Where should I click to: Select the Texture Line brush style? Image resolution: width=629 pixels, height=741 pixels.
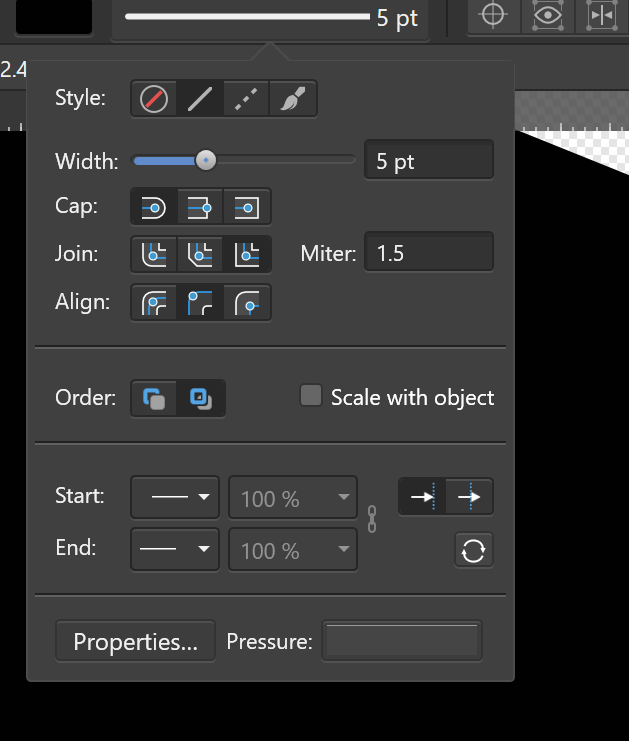pyautogui.click(x=293, y=99)
